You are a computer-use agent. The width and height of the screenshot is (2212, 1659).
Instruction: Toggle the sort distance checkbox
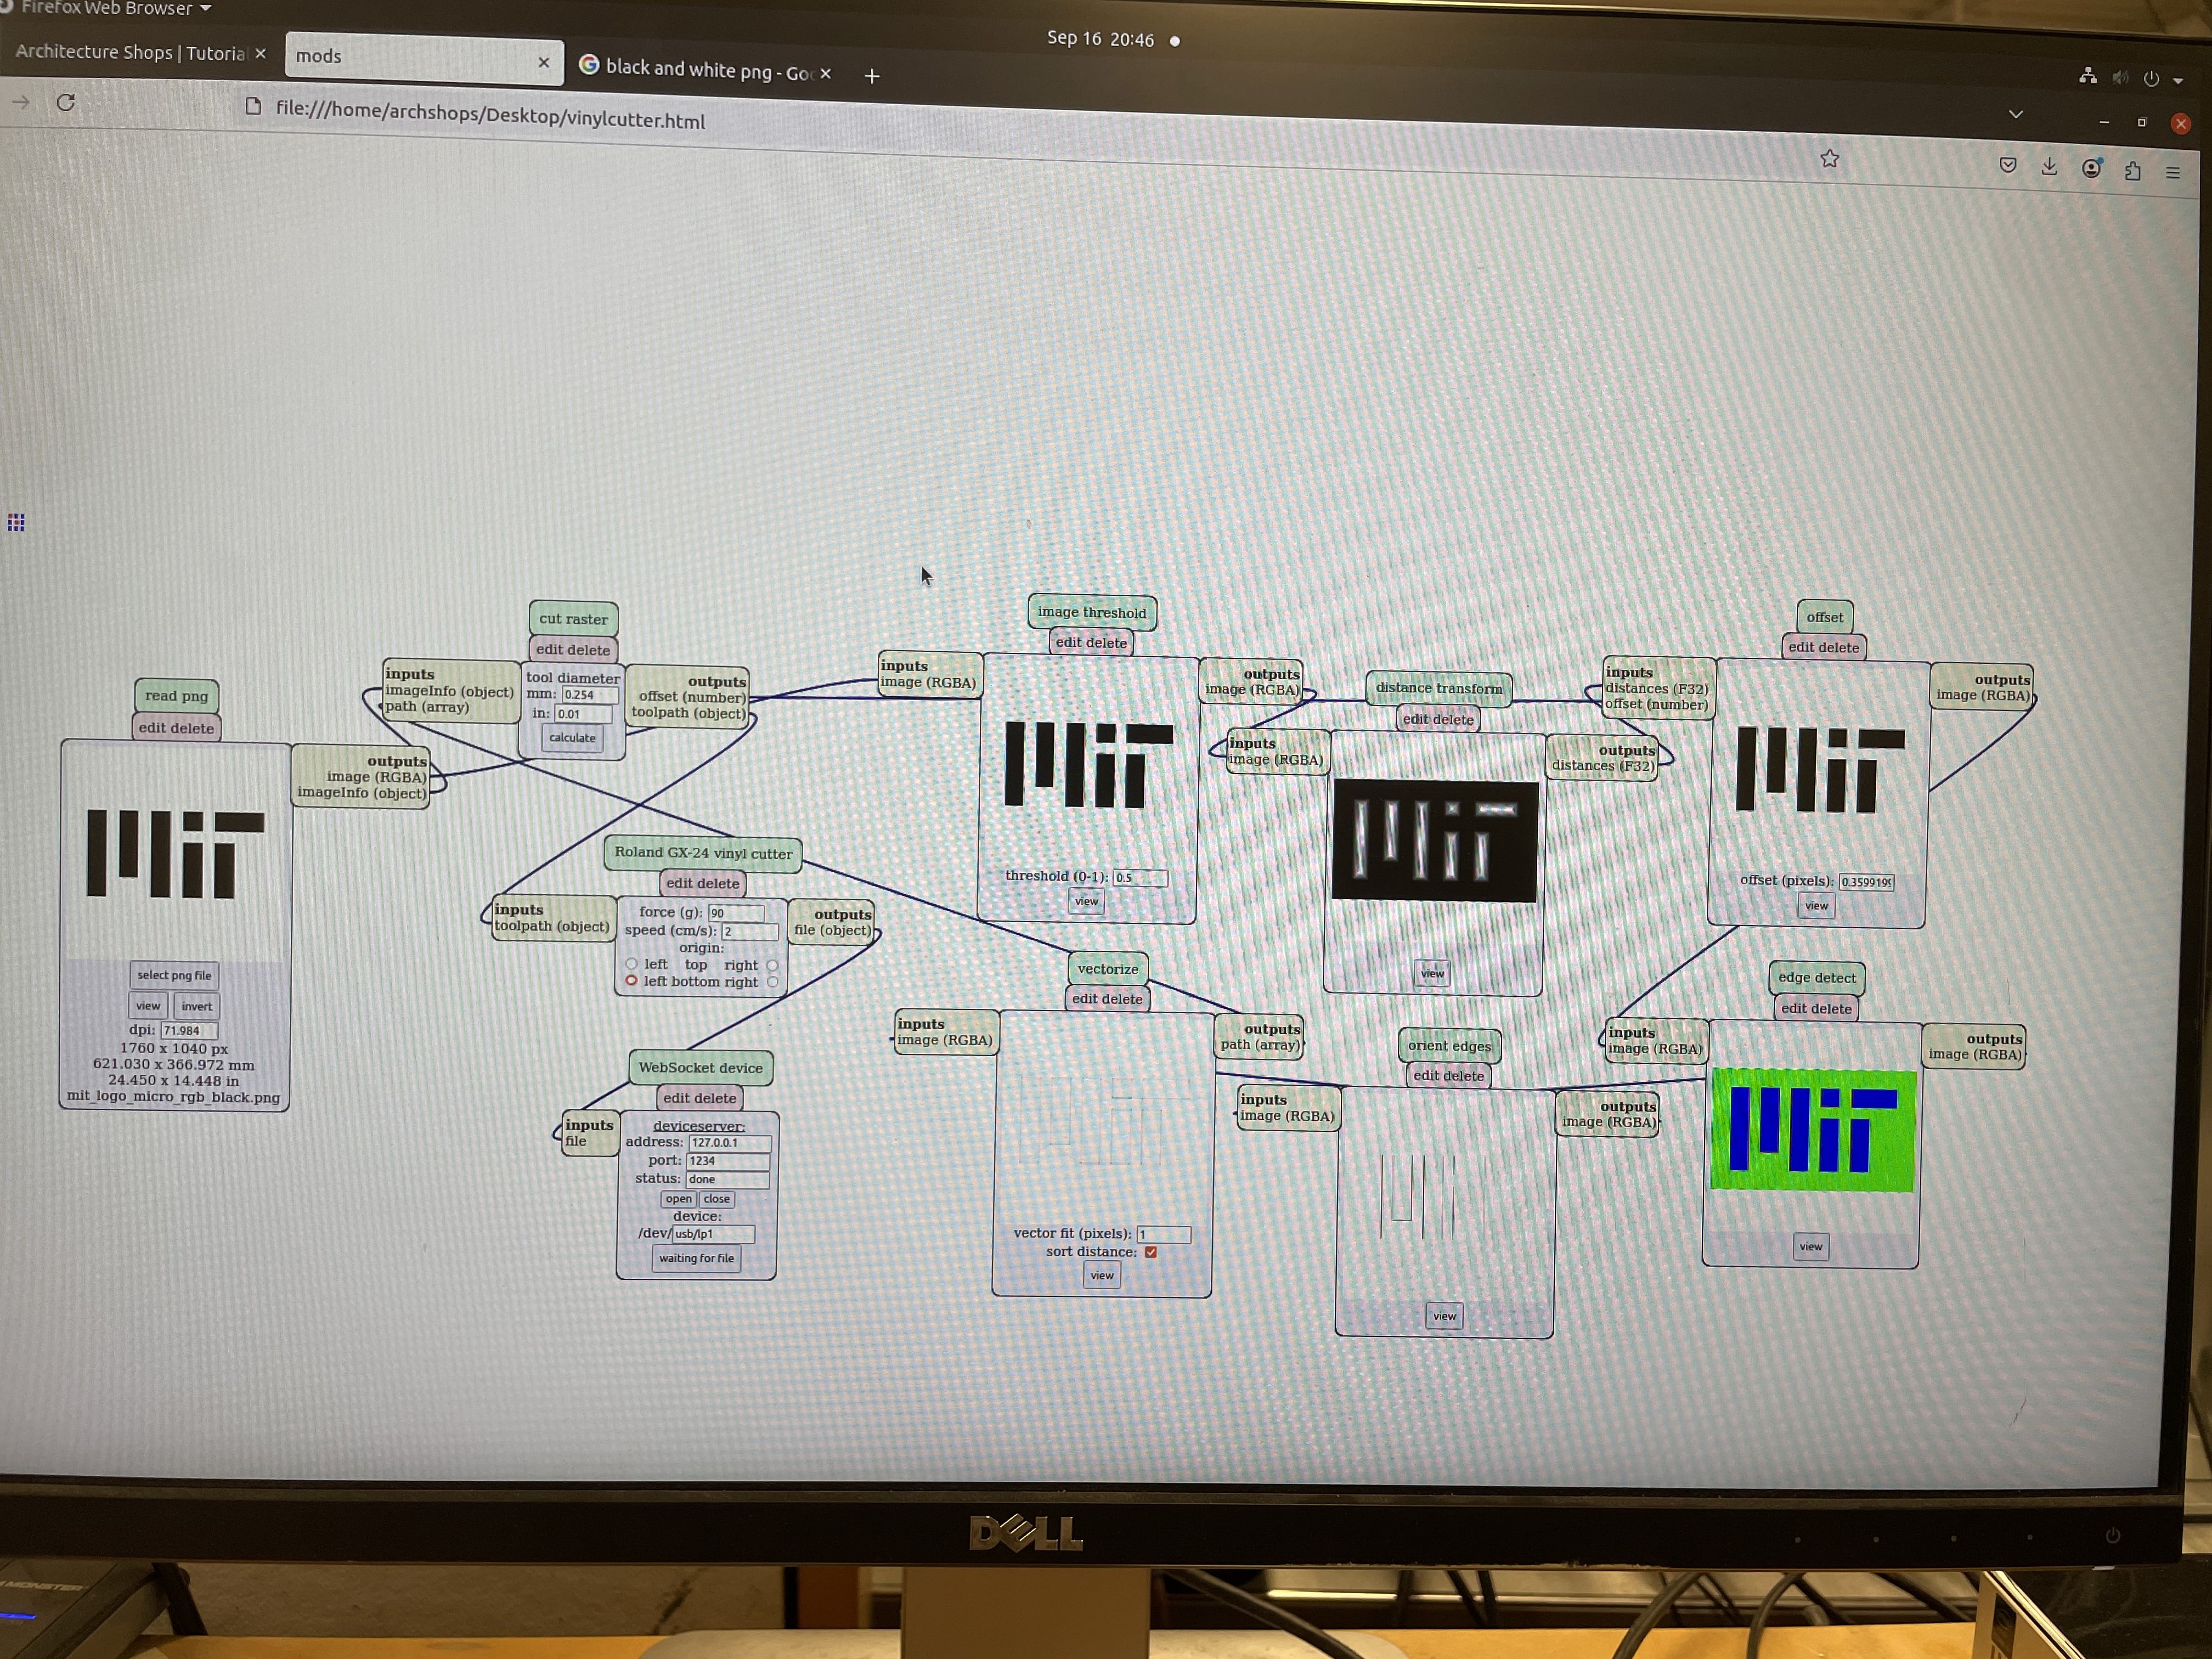coord(1151,1252)
